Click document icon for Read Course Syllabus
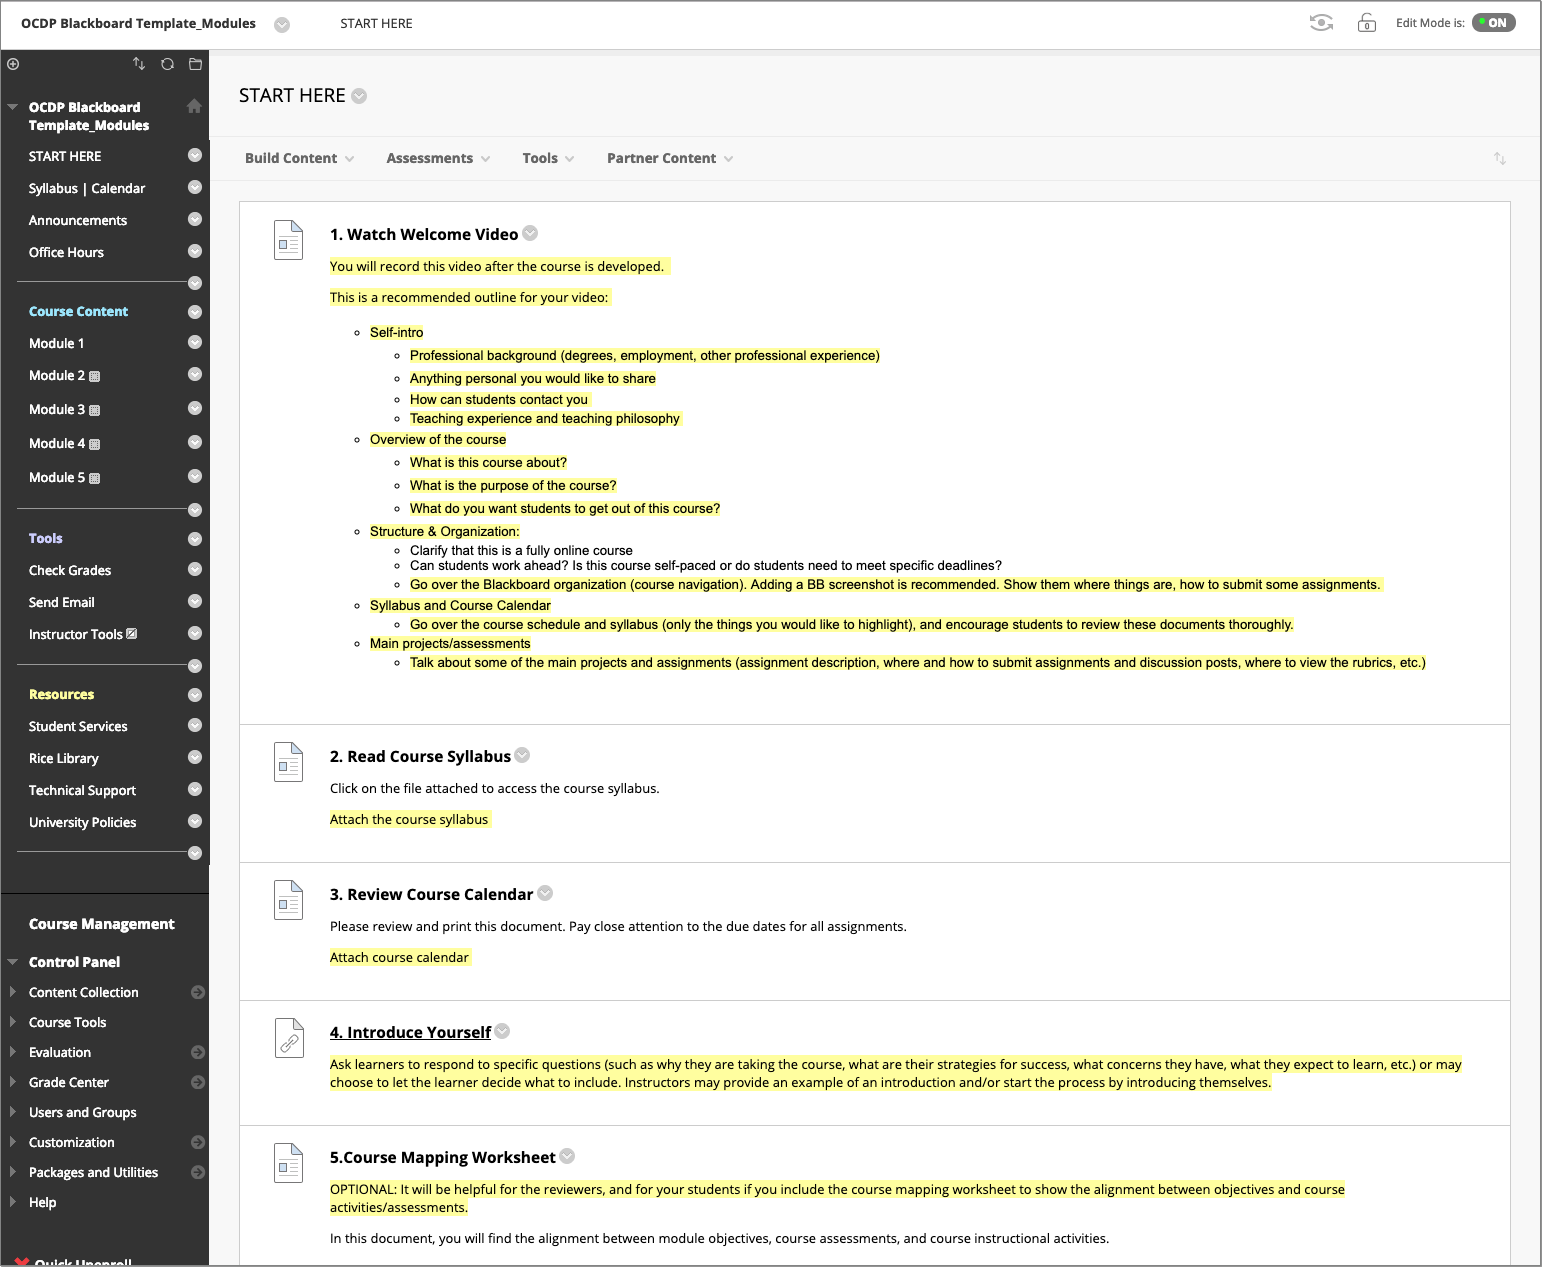This screenshot has height=1267, width=1542. coord(288,762)
